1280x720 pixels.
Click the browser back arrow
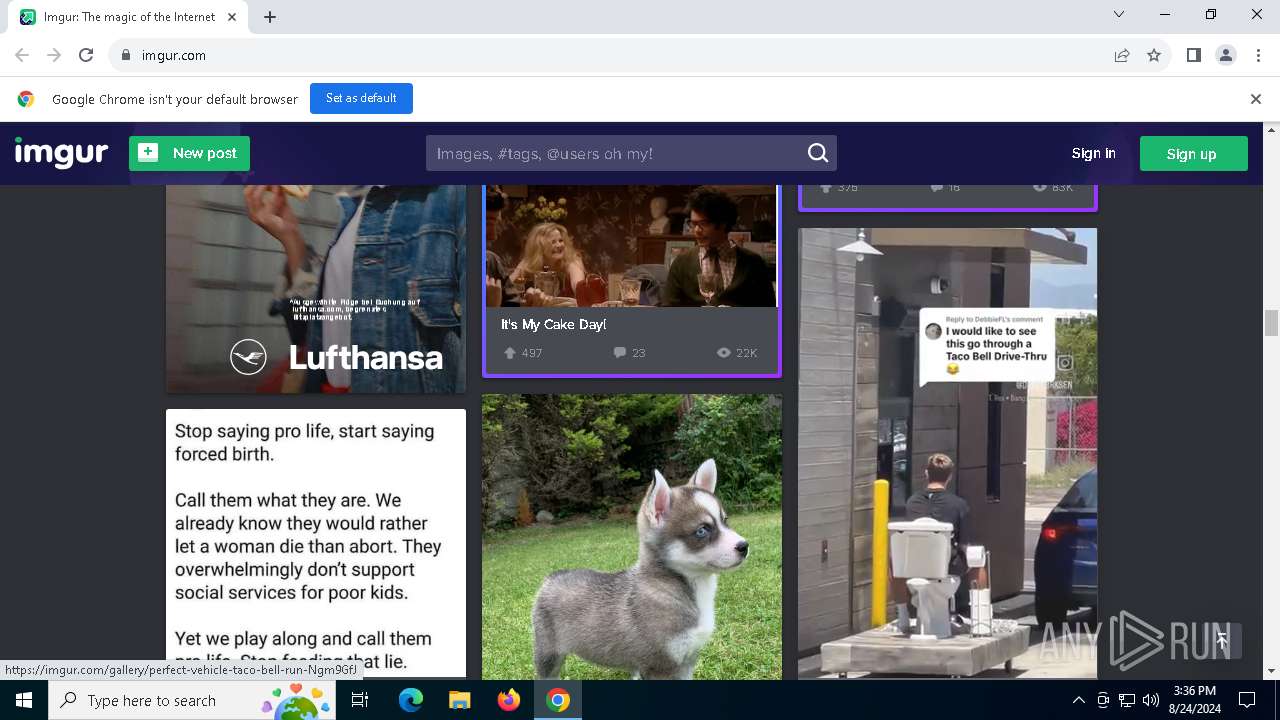point(22,55)
